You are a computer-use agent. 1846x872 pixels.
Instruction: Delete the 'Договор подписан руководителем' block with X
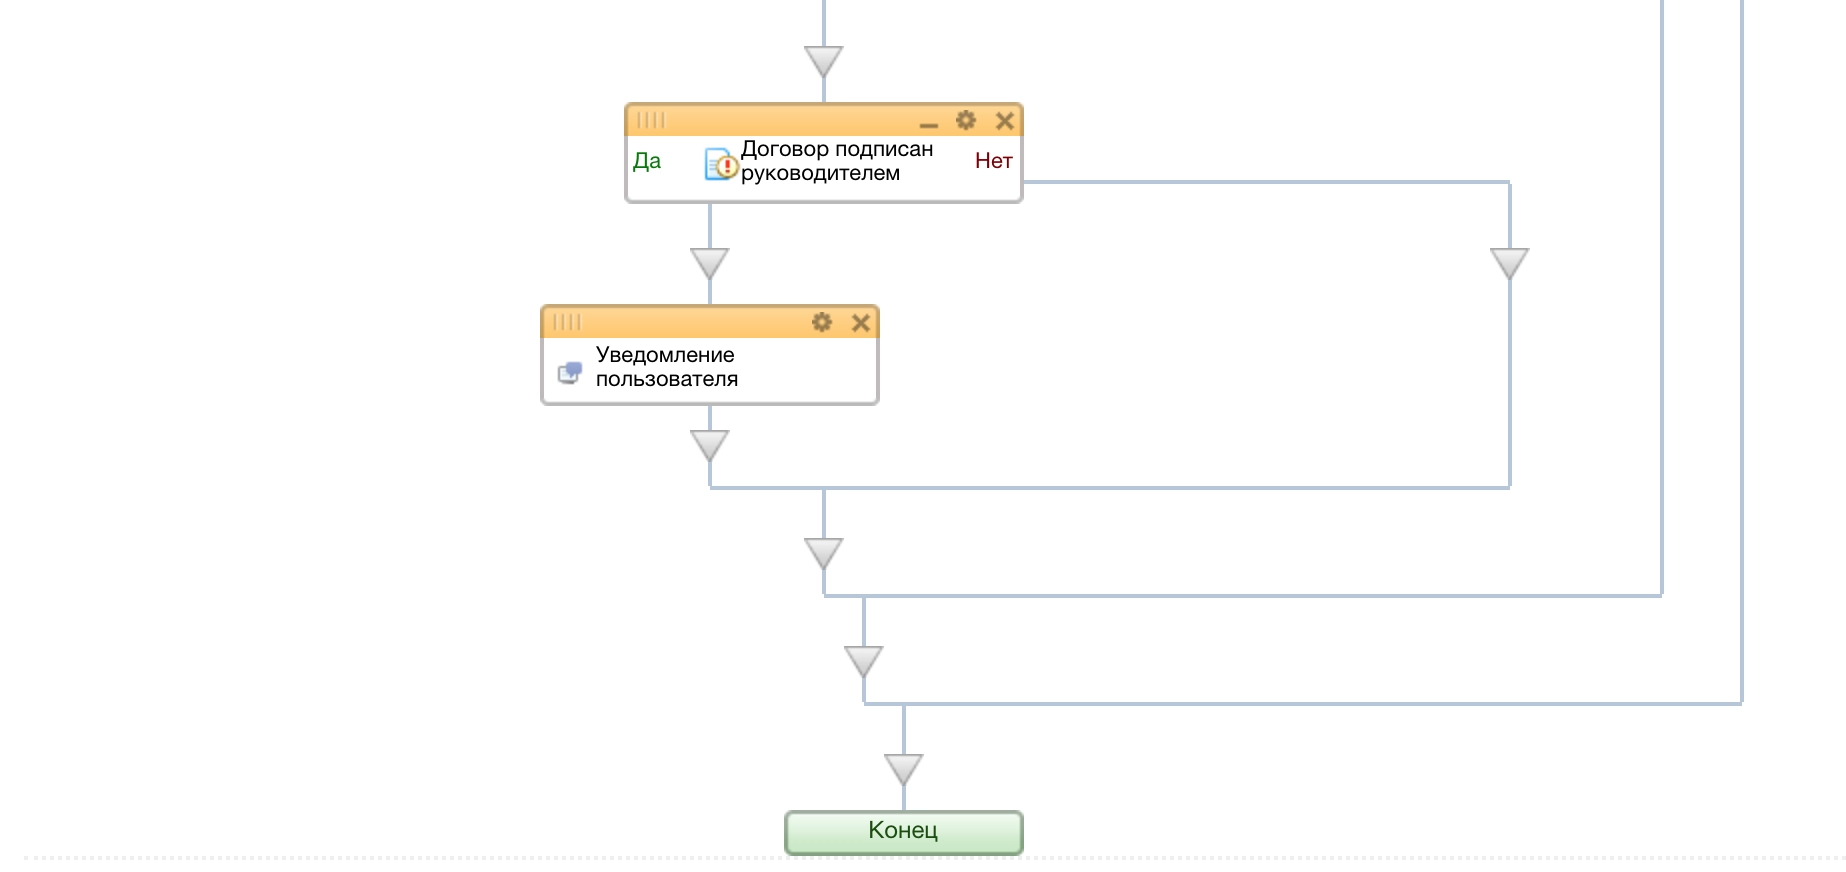pyautogui.click(x=1004, y=122)
